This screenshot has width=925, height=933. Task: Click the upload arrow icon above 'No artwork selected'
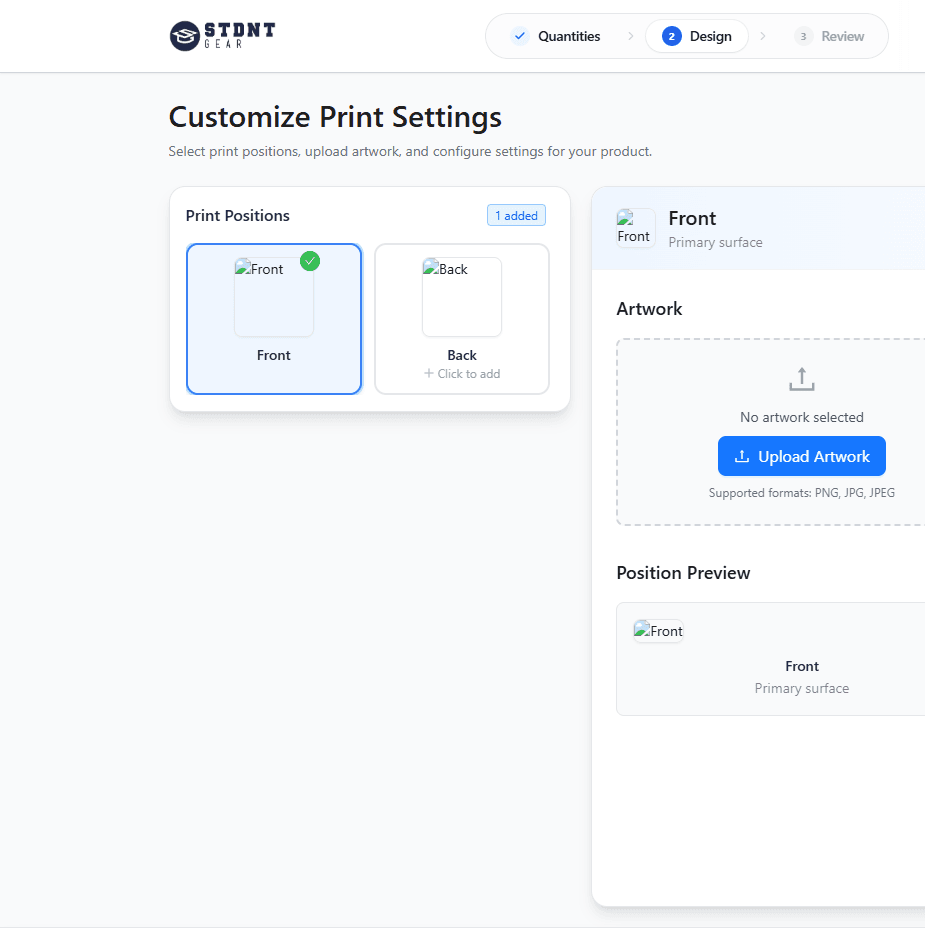click(x=801, y=379)
